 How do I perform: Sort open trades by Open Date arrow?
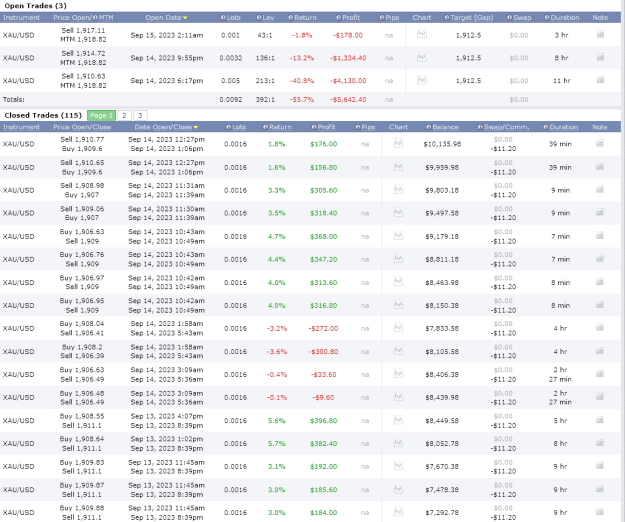click(185, 18)
